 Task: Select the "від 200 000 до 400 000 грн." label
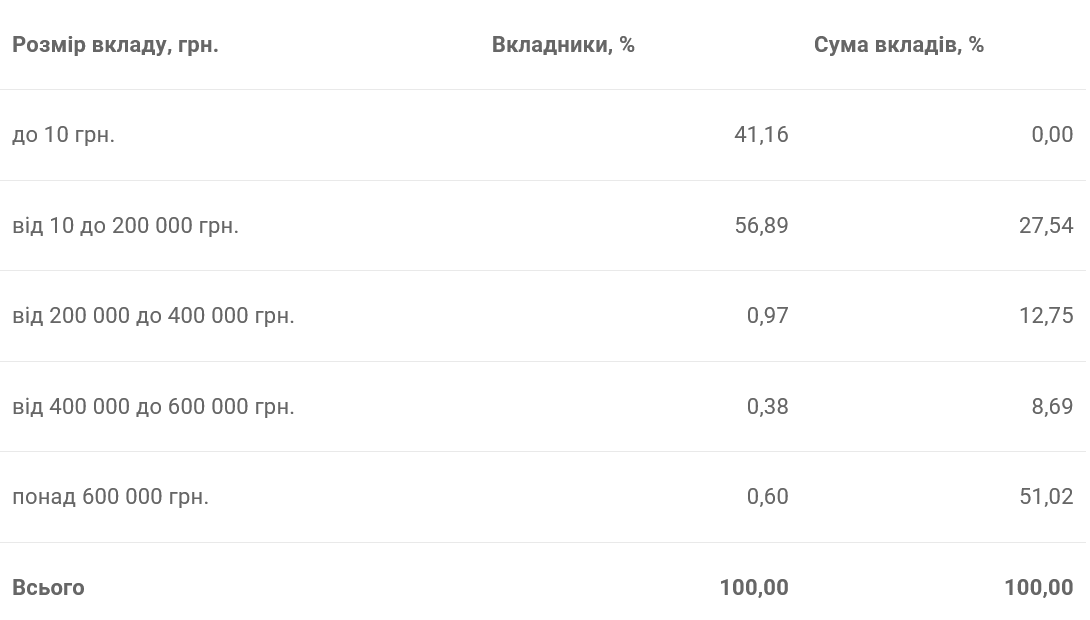153,316
